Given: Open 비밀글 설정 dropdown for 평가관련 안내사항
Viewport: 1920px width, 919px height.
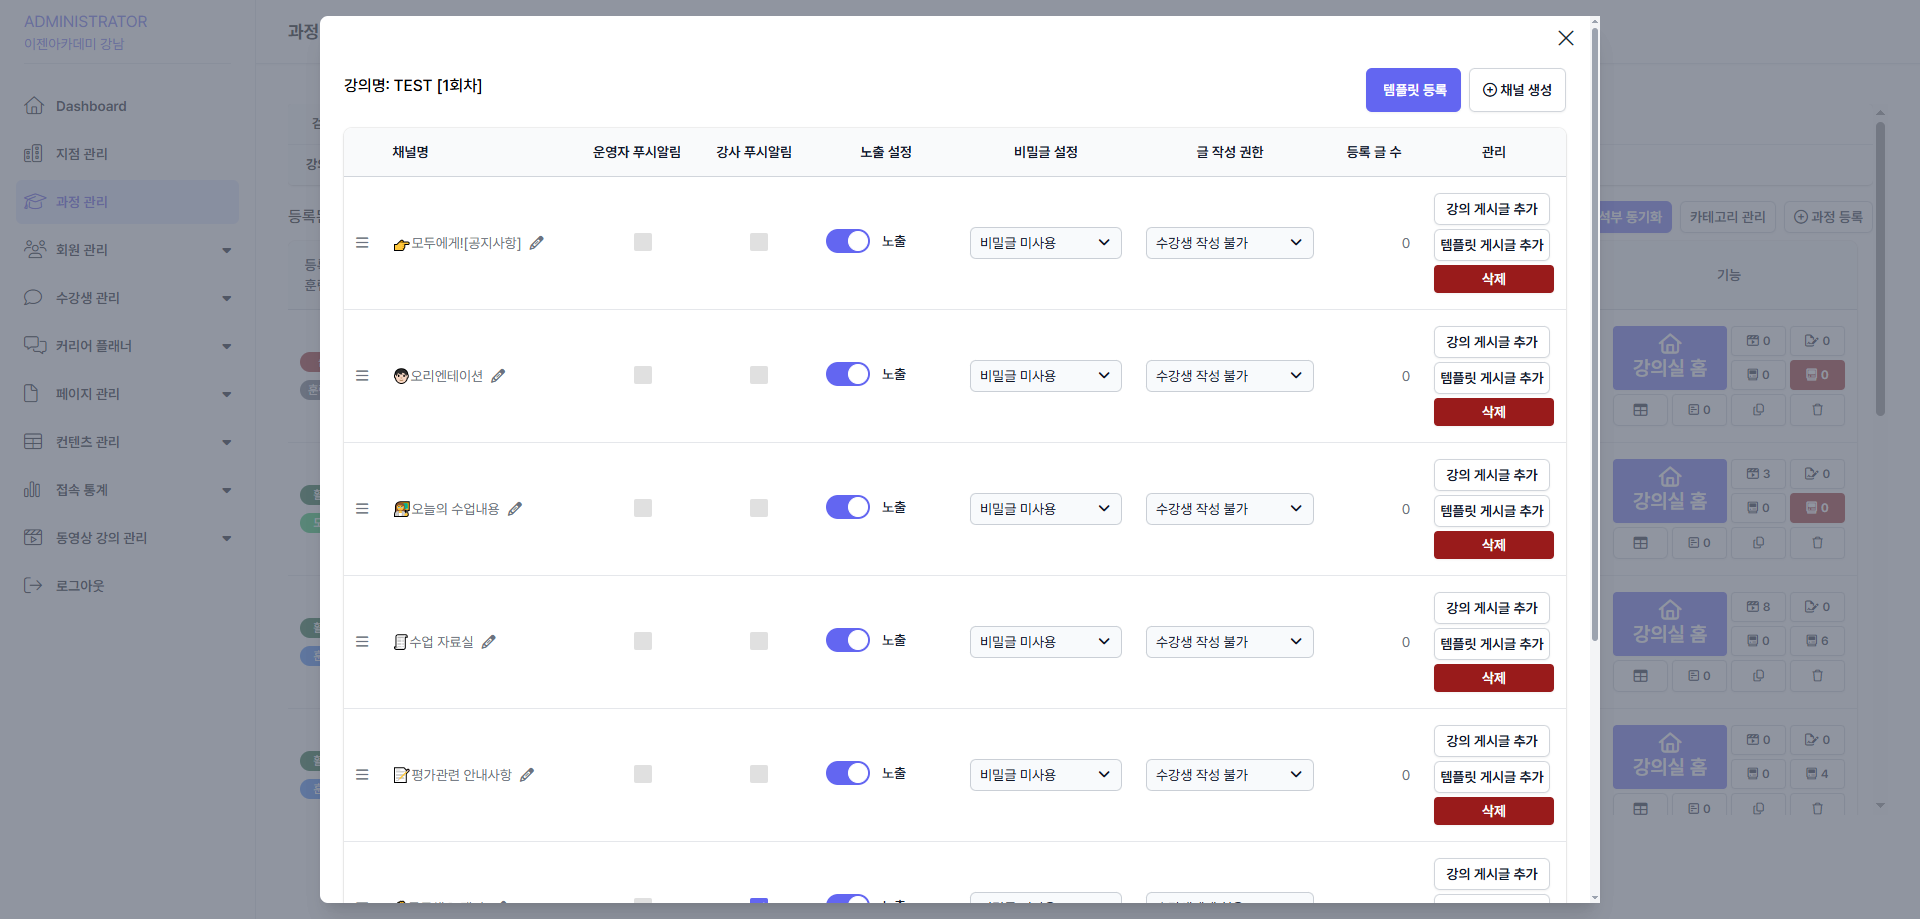Looking at the screenshot, I should coord(1045,775).
